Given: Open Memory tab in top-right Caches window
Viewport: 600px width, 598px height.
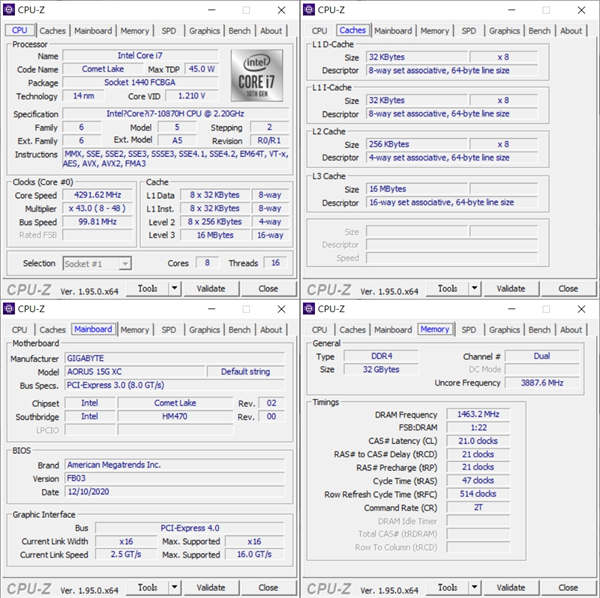Looking at the screenshot, I should click(x=434, y=31).
